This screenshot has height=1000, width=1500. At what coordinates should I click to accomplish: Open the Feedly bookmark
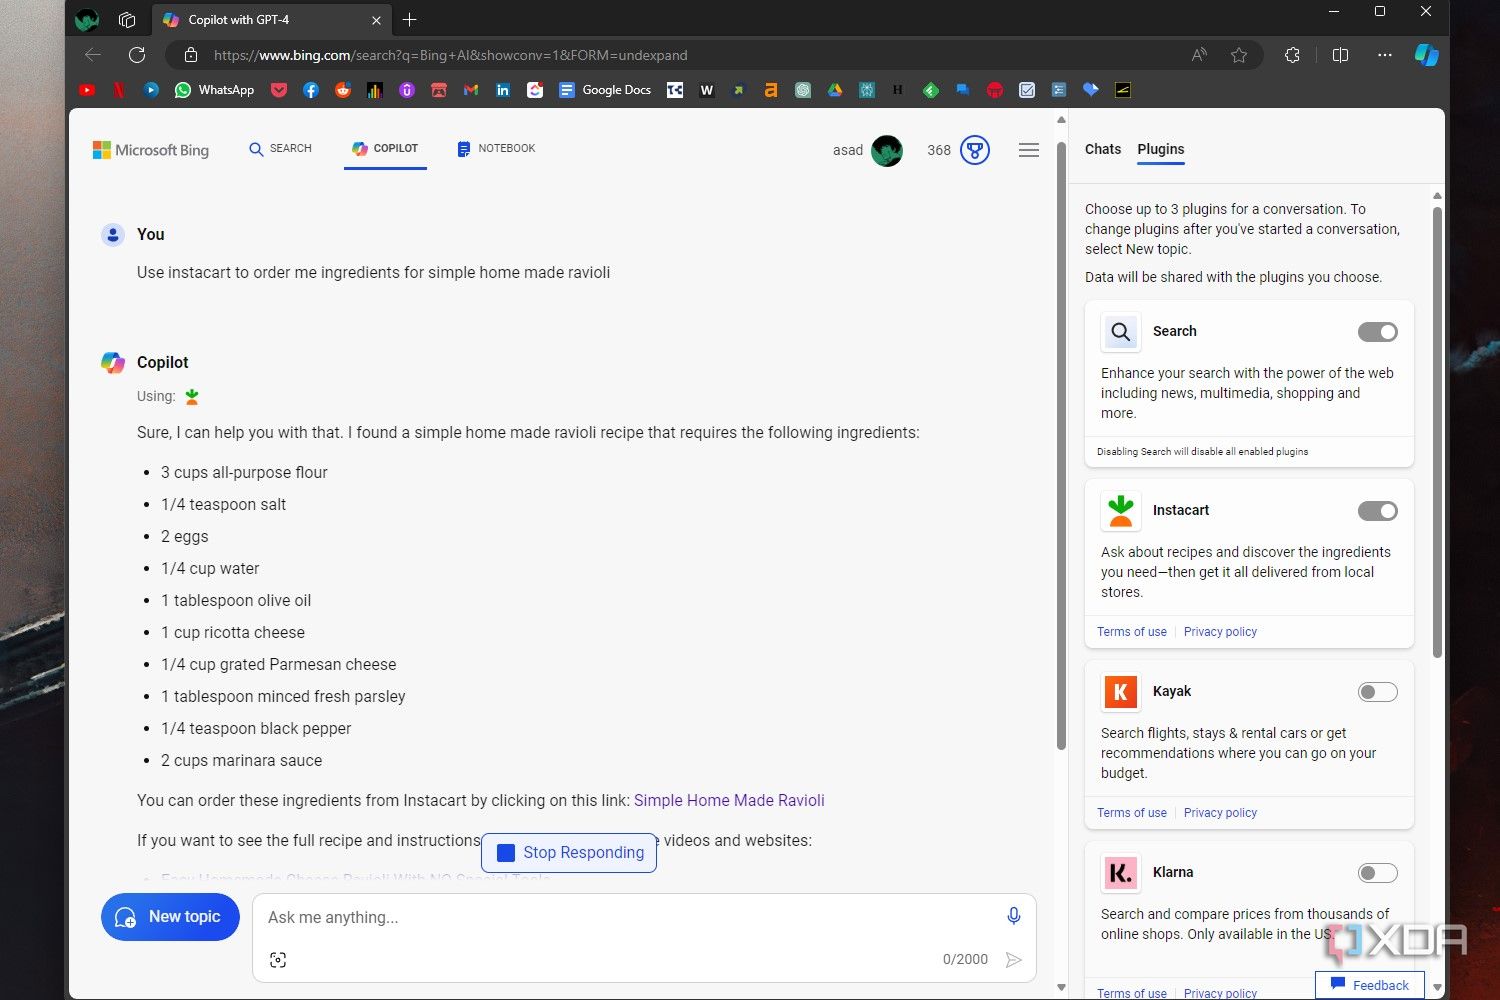(x=931, y=90)
